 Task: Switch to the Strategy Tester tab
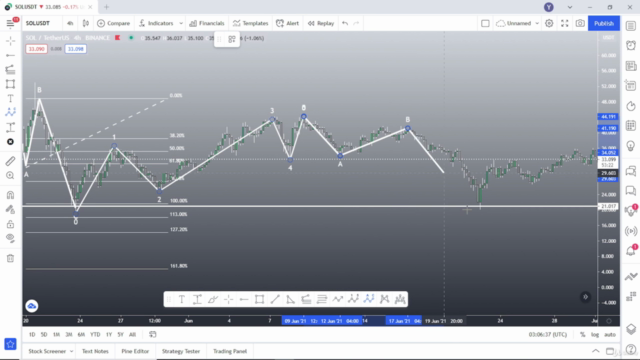pos(181,351)
